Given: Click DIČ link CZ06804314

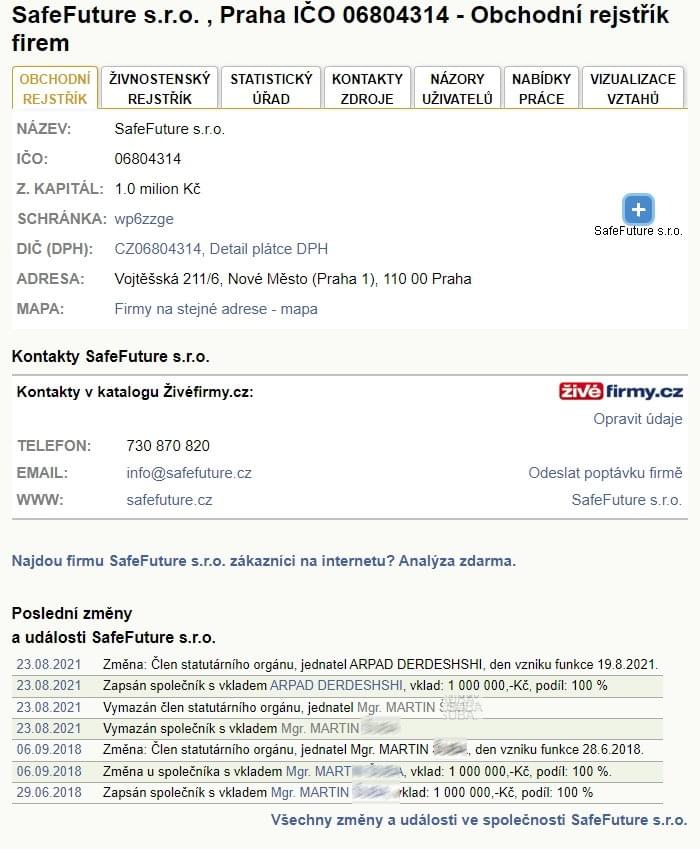Looking at the screenshot, I should [x=158, y=249].
